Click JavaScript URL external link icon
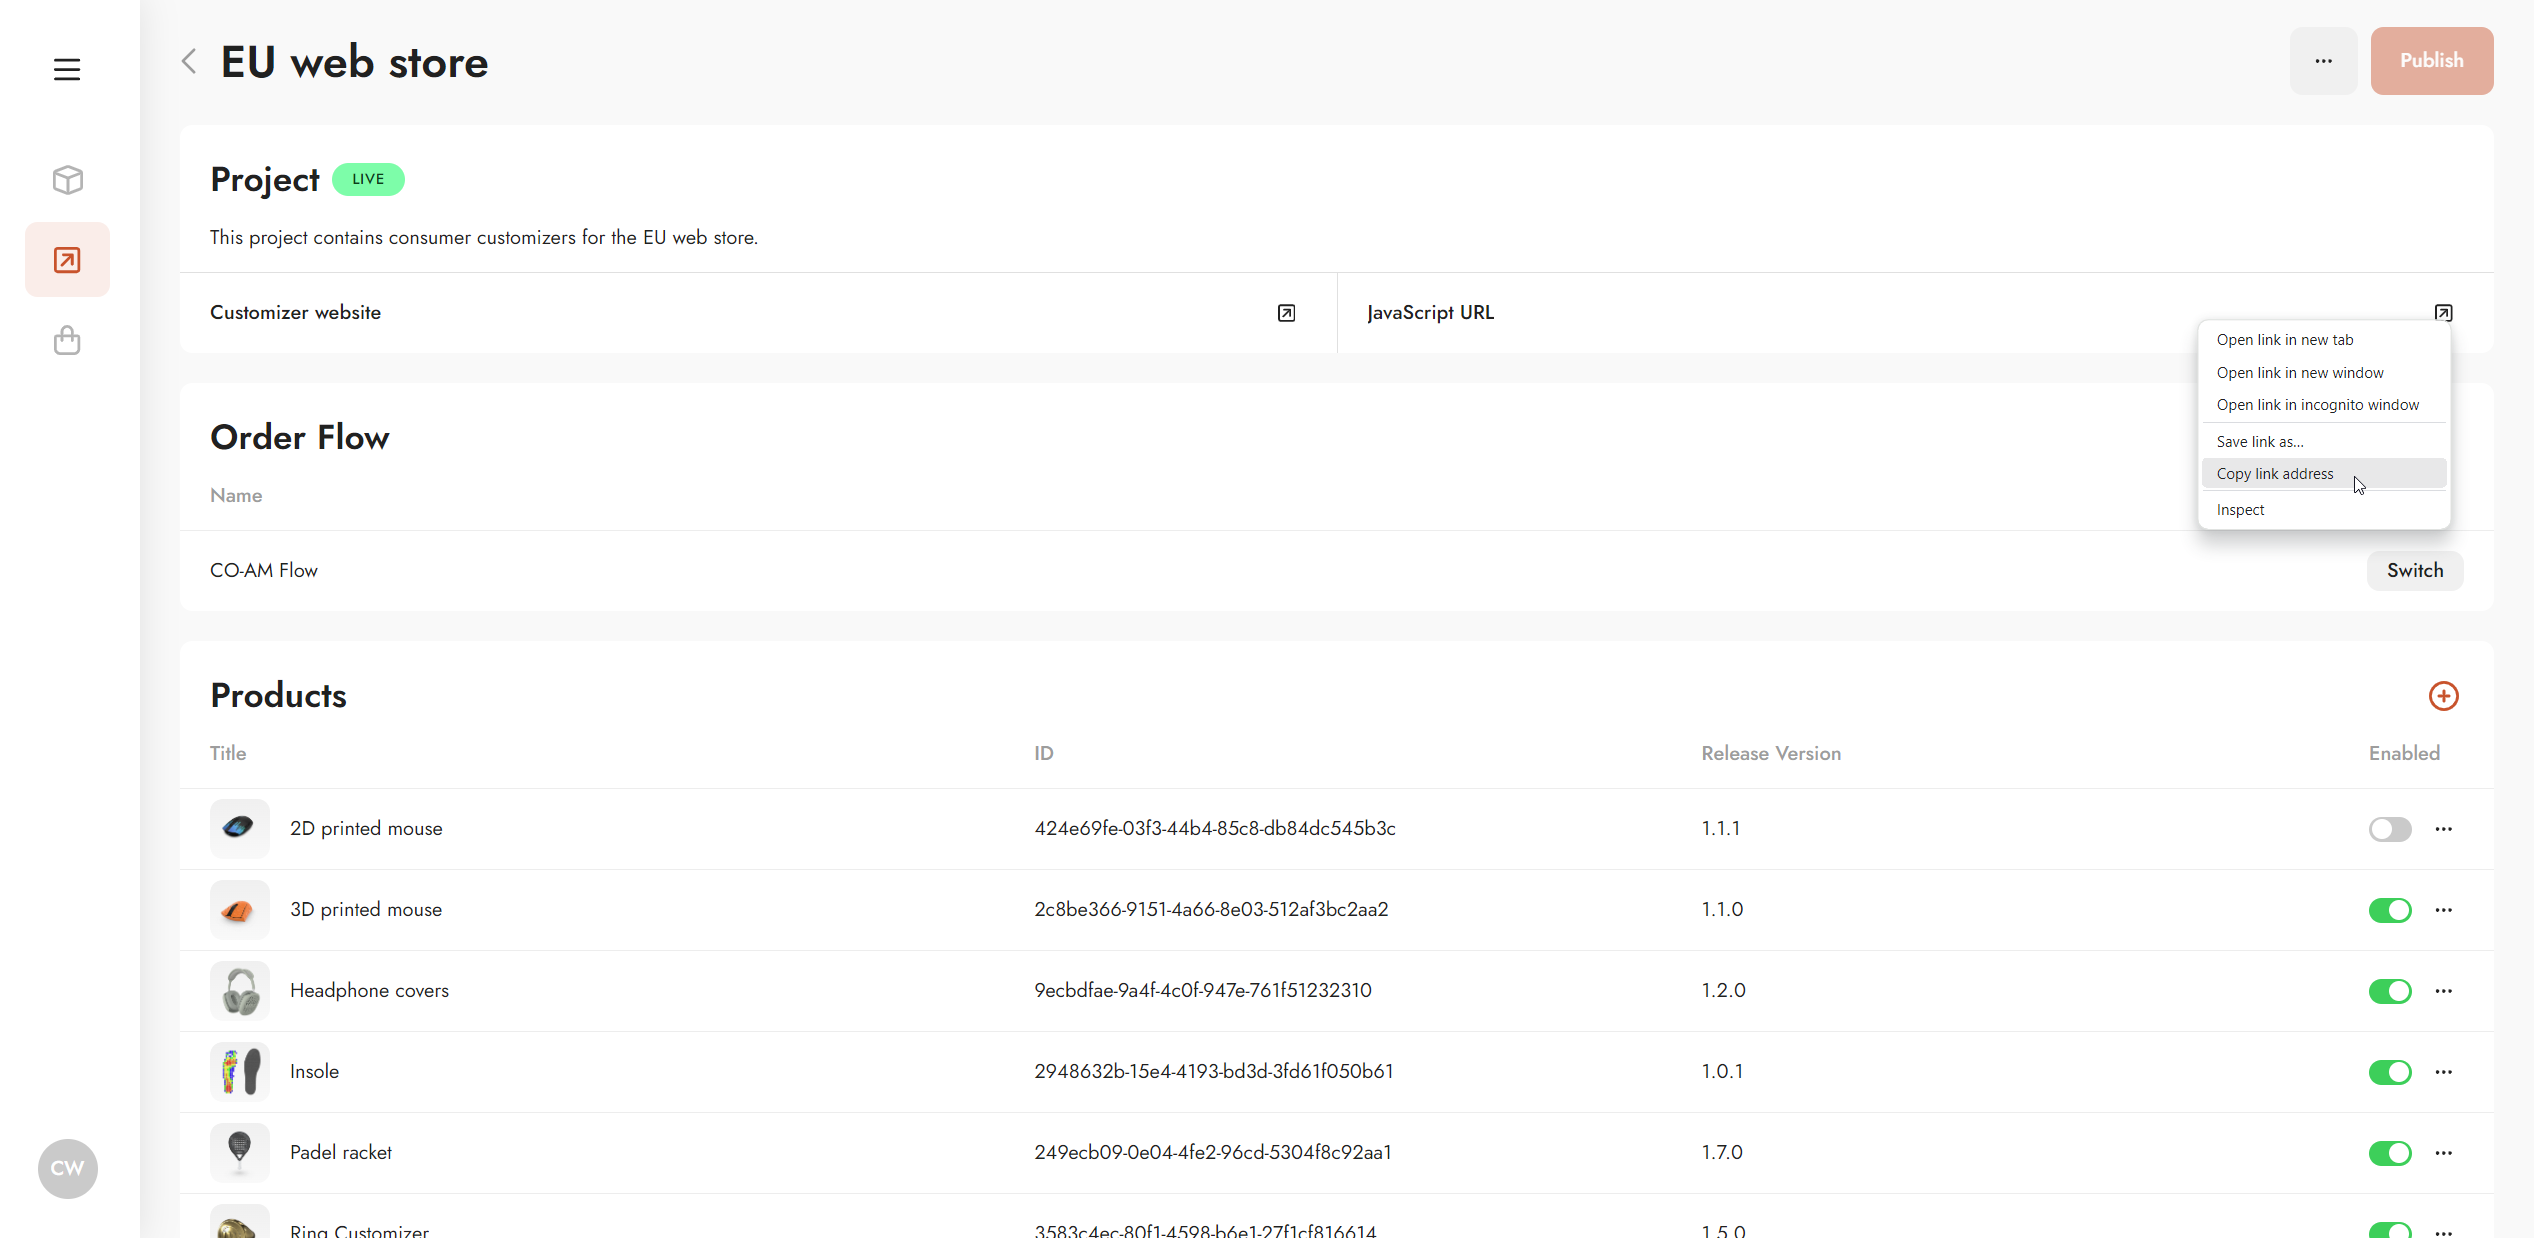 click(x=2443, y=313)
